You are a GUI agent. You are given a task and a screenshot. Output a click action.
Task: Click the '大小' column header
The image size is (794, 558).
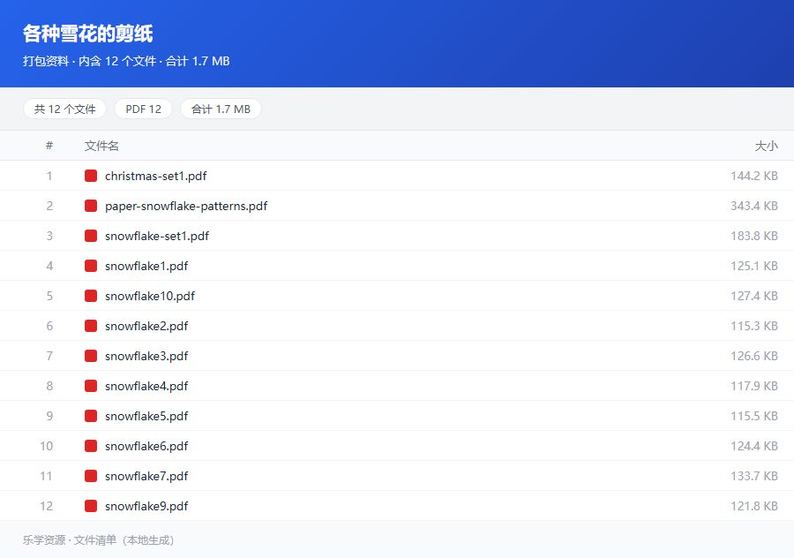766,146
